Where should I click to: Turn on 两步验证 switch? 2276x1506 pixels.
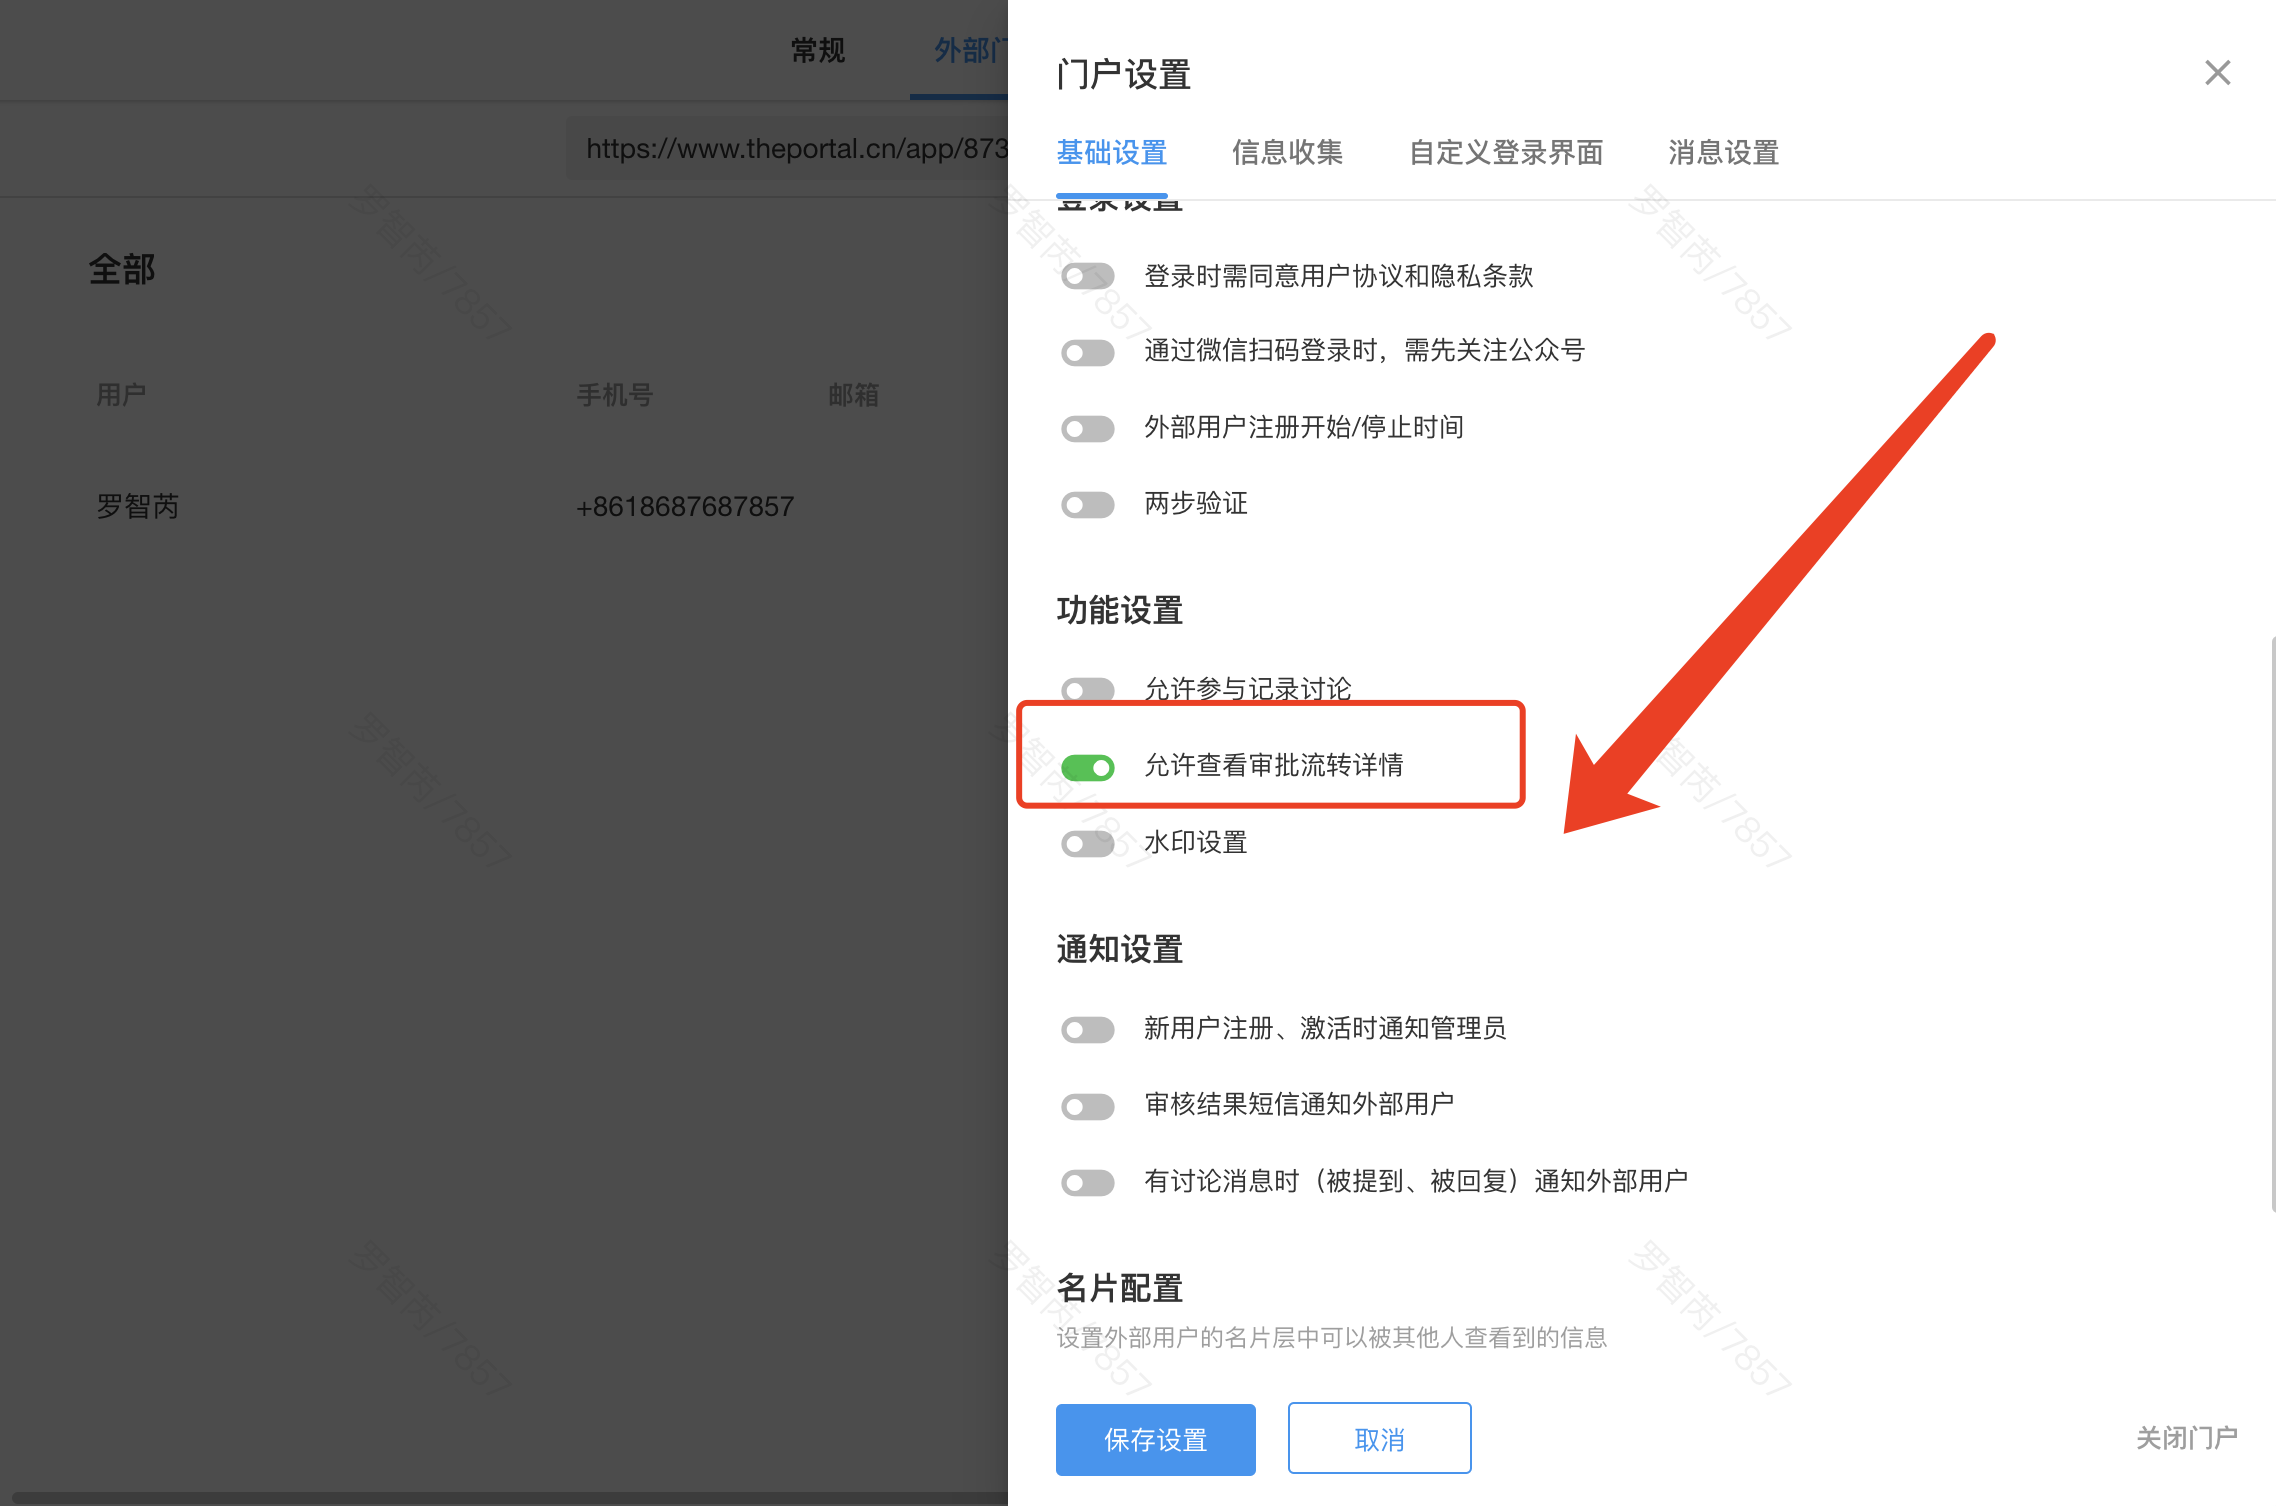1088,505
